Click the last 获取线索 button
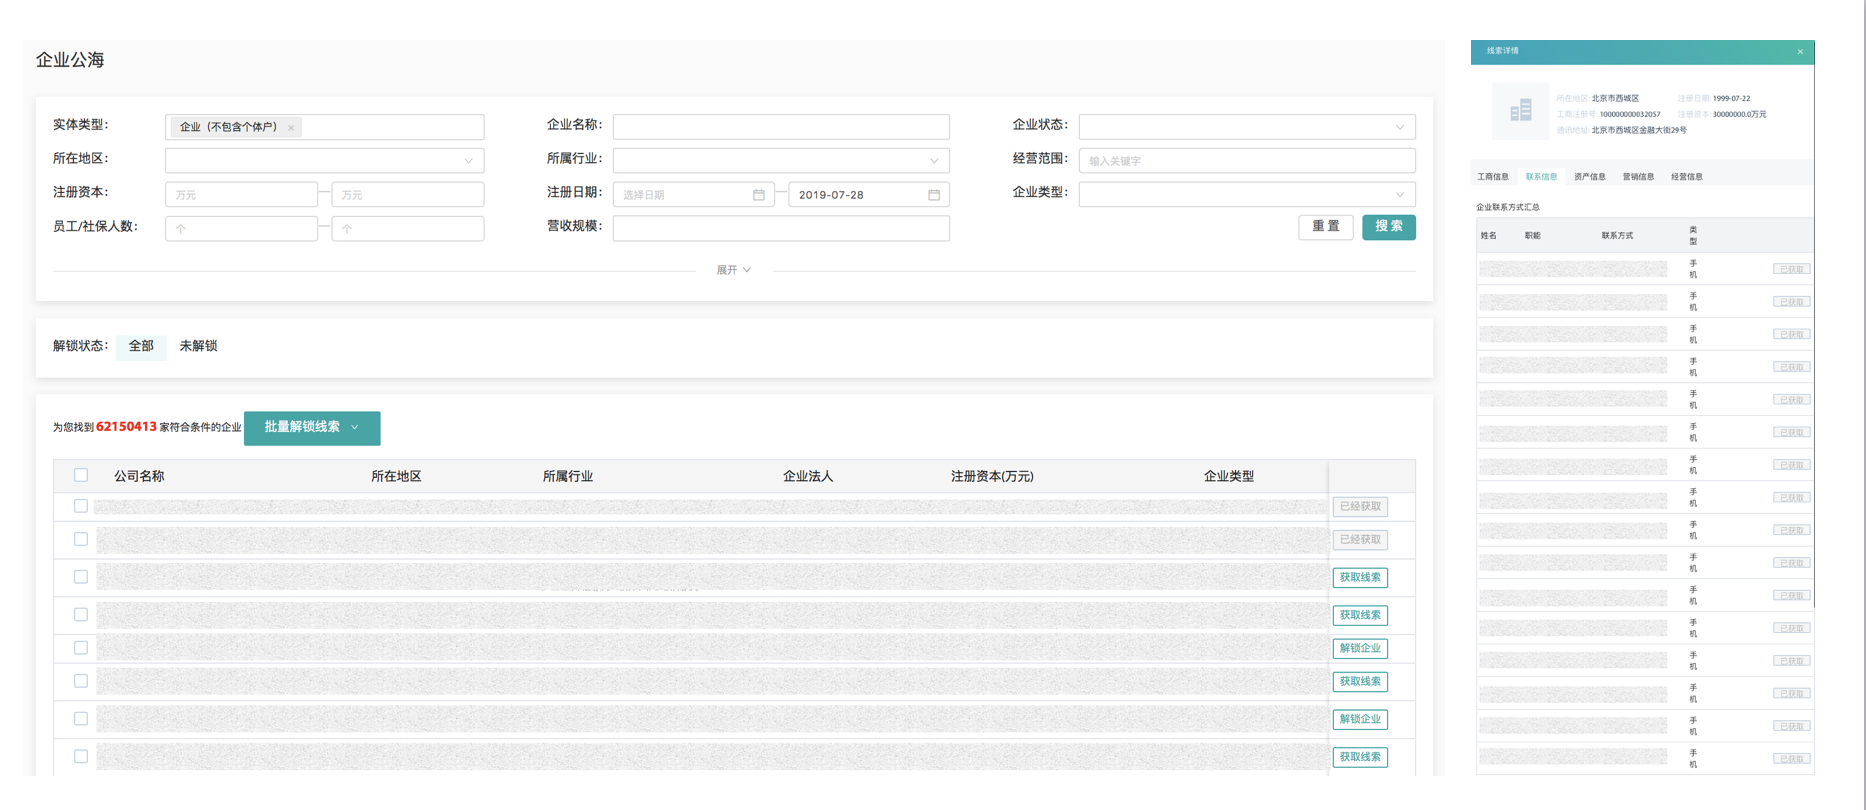Screen dimensions: 1866x810 (x=1360, y=757)
